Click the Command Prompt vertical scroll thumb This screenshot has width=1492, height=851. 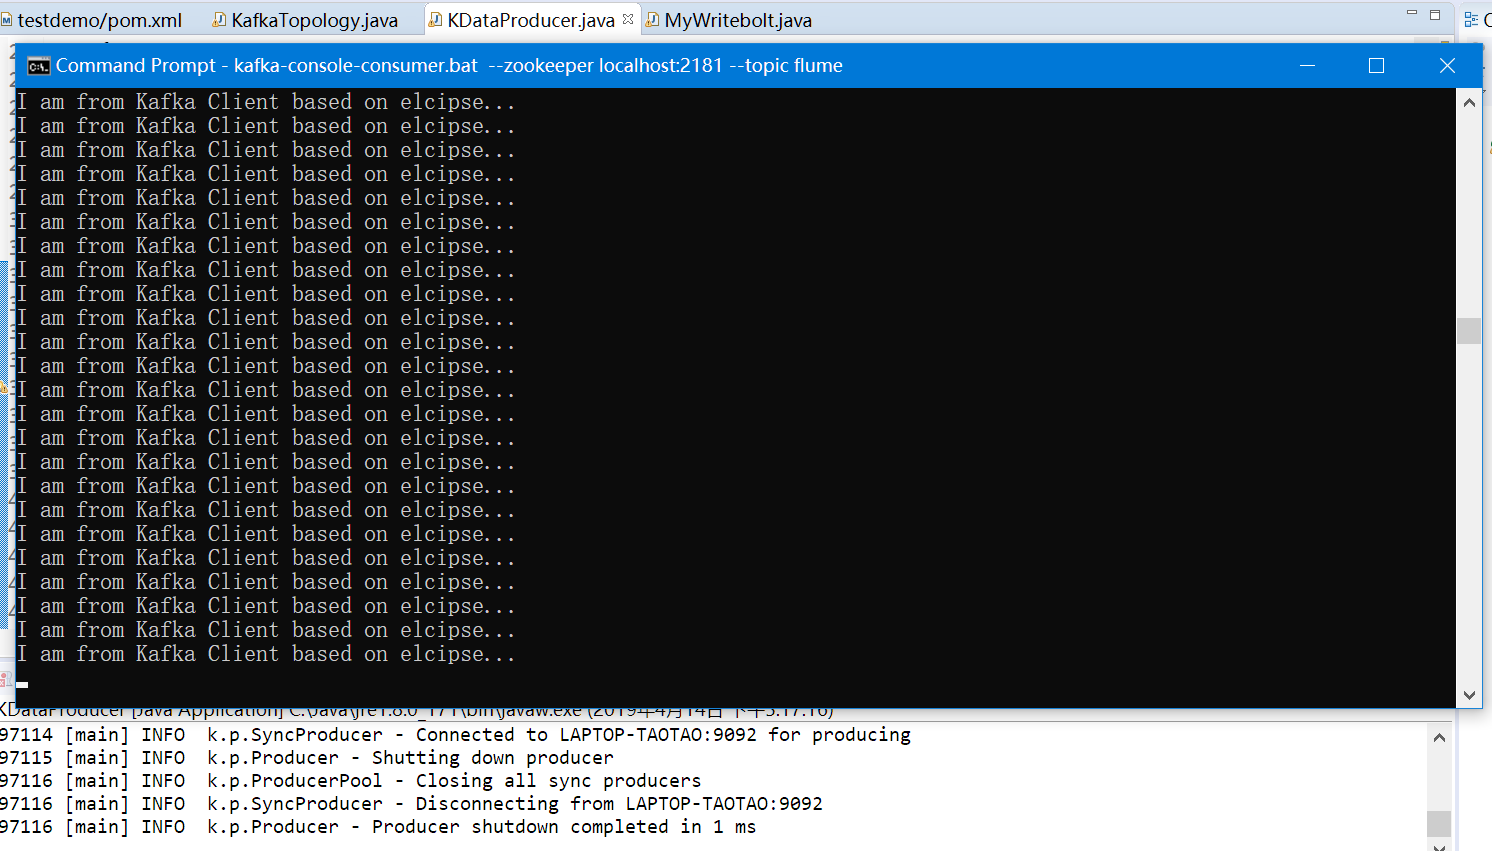[1469, 331]
